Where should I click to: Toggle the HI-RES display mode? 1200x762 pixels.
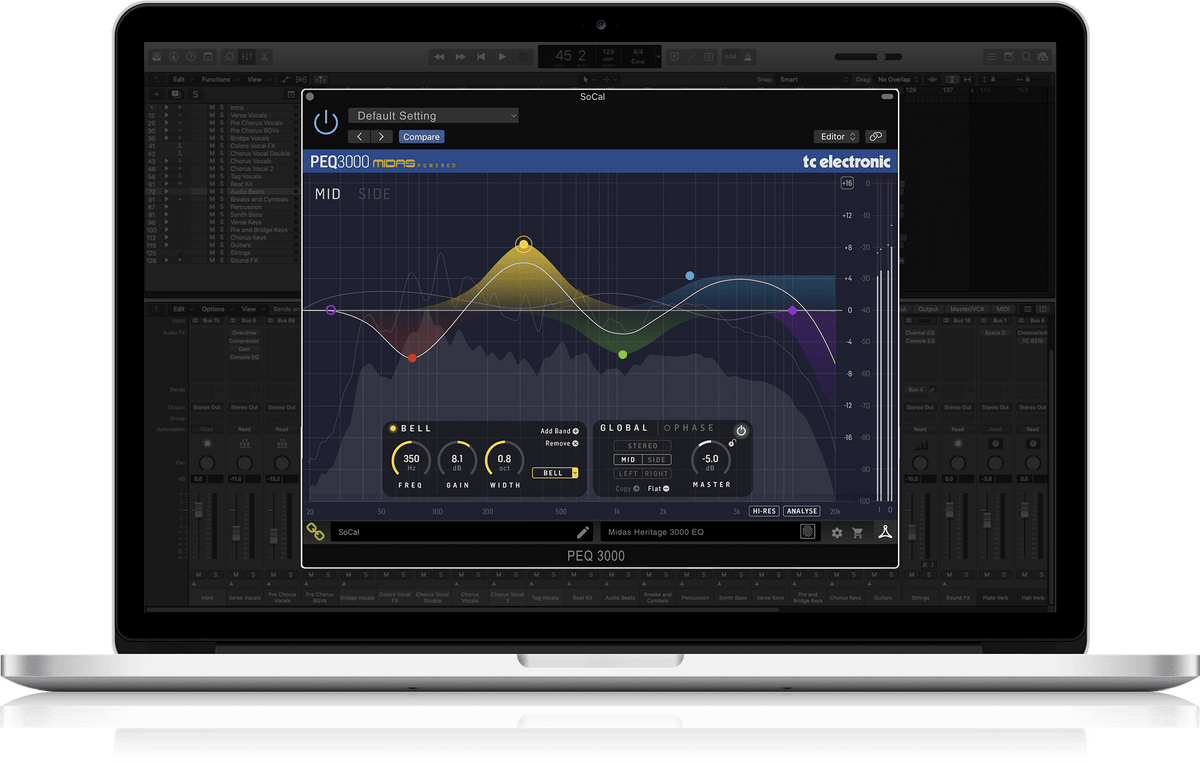764,511
